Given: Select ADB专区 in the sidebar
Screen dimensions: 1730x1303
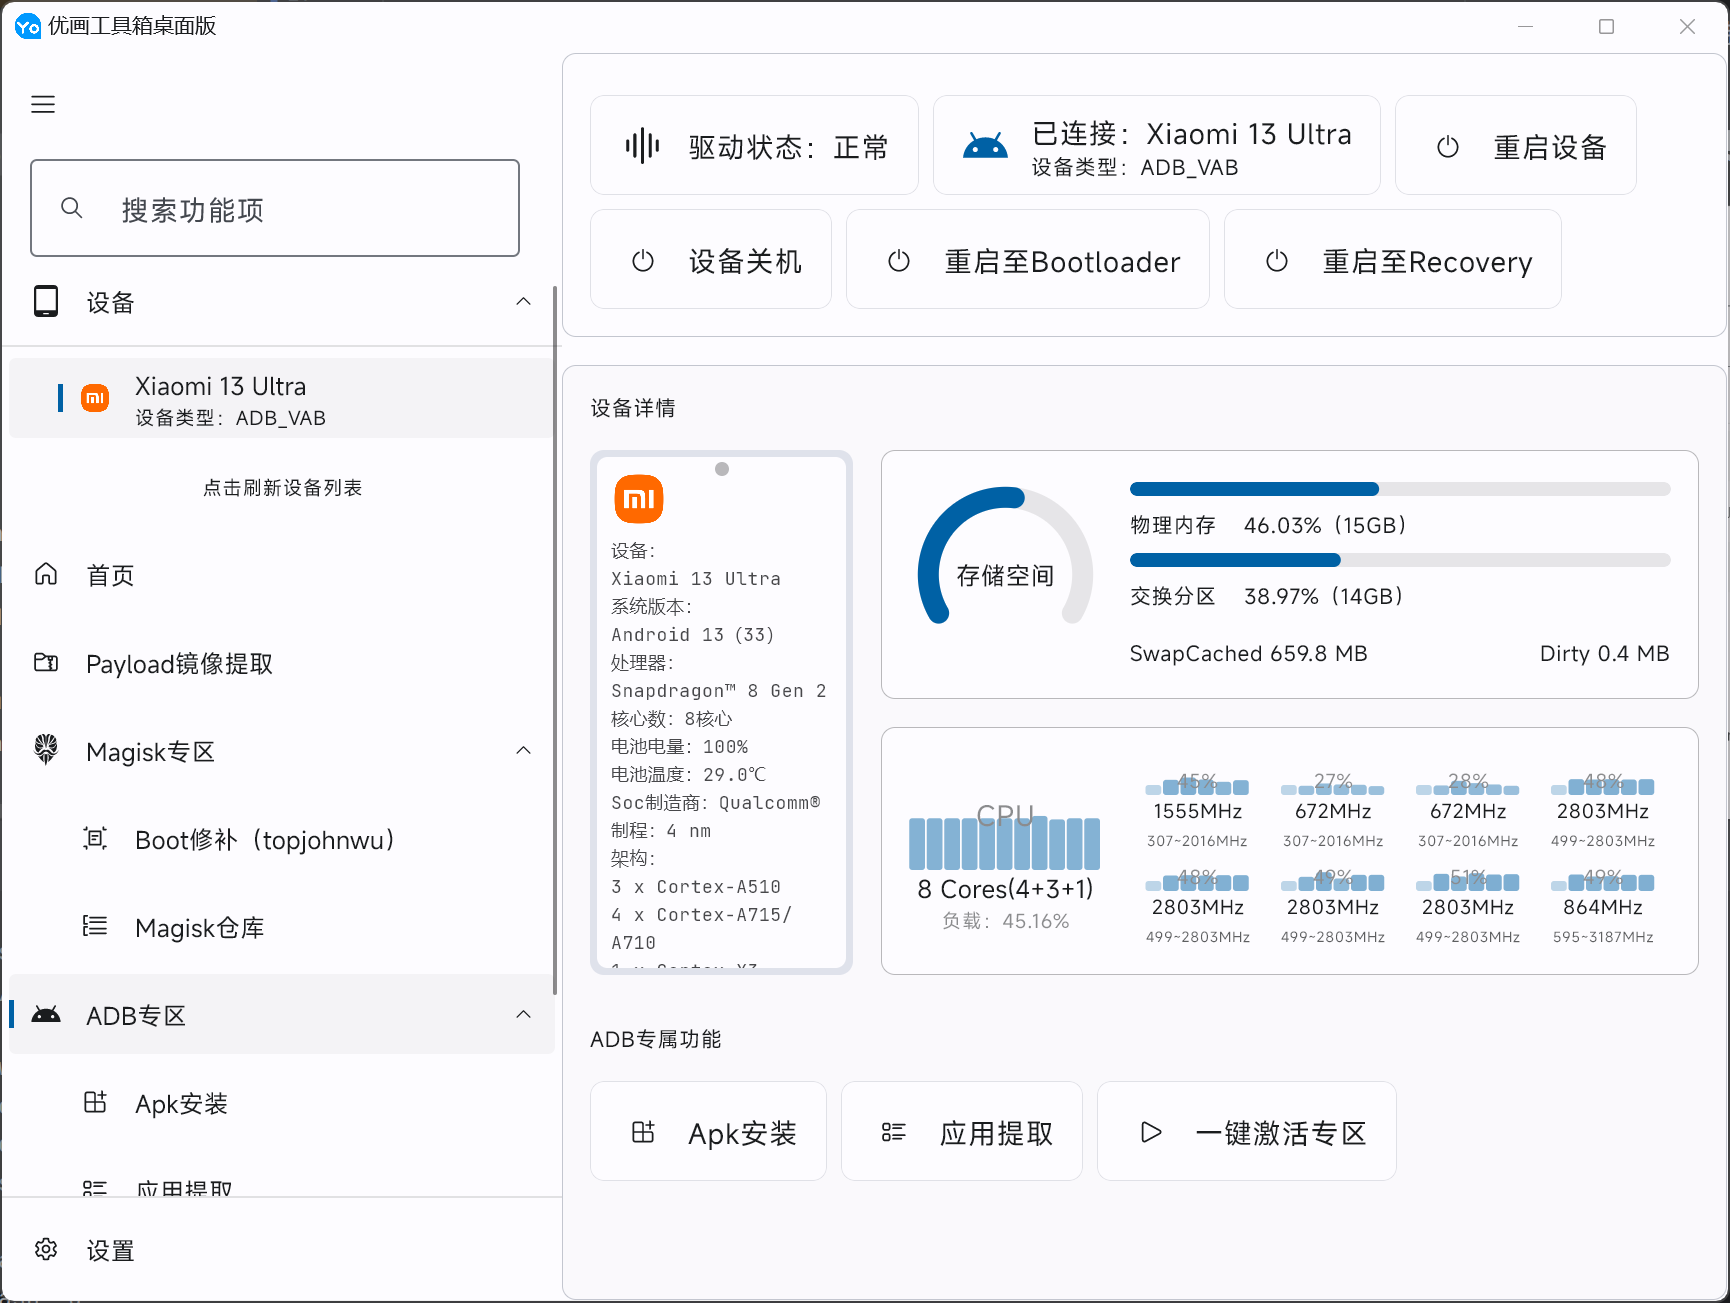Looking at the screenshot, I should click(280, 1015).
